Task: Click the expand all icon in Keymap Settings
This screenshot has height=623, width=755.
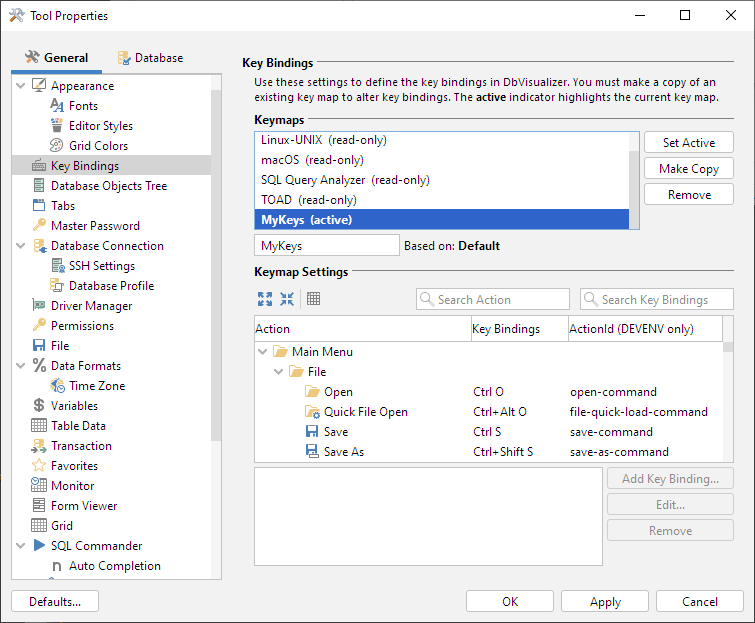Action: (x=265, y=299)
